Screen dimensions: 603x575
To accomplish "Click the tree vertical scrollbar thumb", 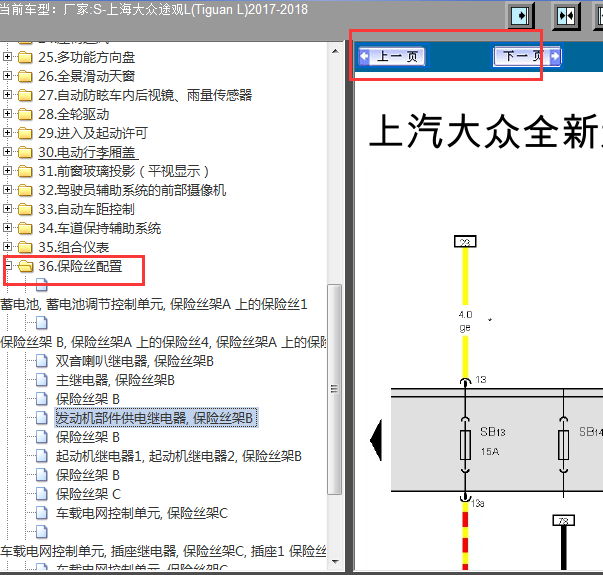I will [335, 389].
